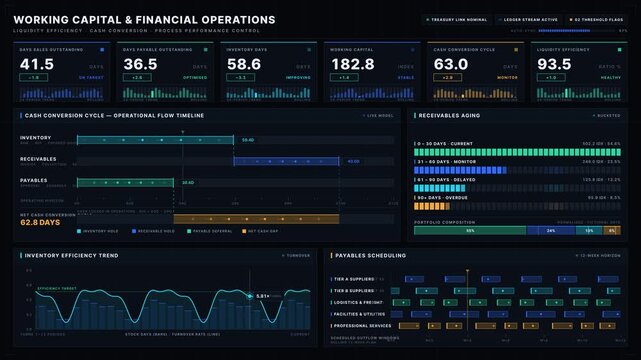Click the Liquidity Efficiency sparkline bar chart
The width and height of the screenshot is (641, 360).
[579, 93]
